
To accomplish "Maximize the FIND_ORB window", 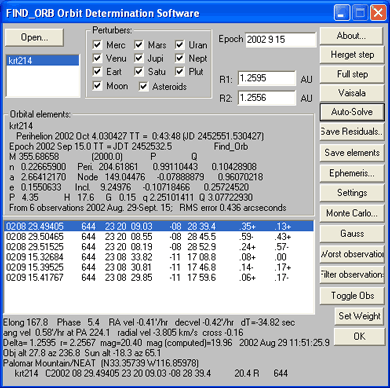I will click(360, 13).
